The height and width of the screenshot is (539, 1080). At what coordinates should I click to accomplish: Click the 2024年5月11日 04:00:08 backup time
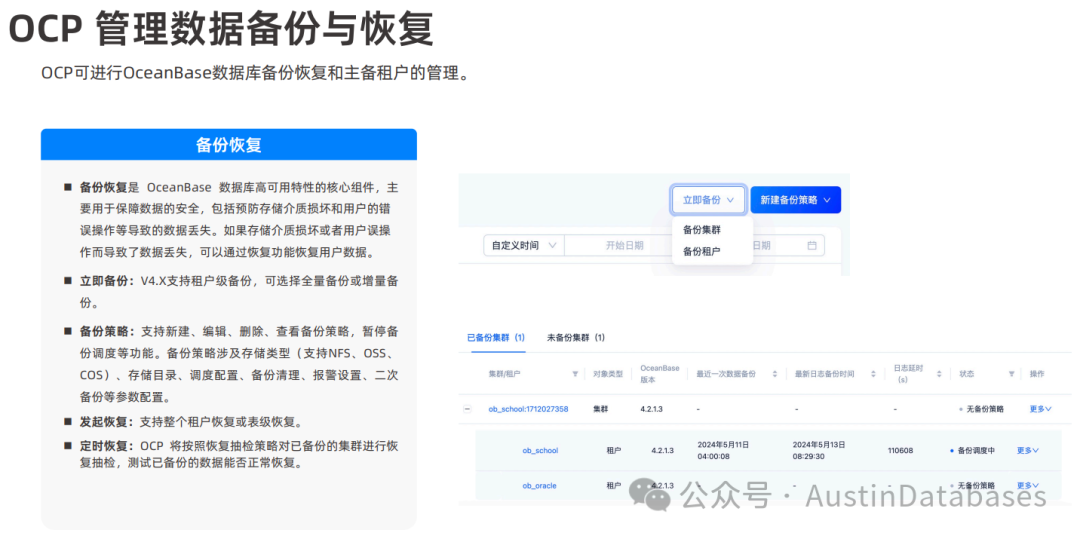723,450
